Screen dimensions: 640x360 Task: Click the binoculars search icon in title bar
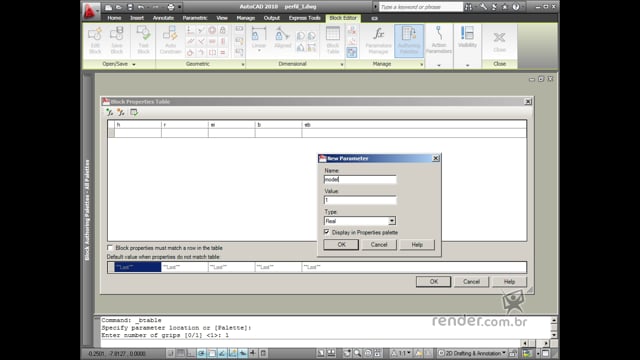coord(469,7)
